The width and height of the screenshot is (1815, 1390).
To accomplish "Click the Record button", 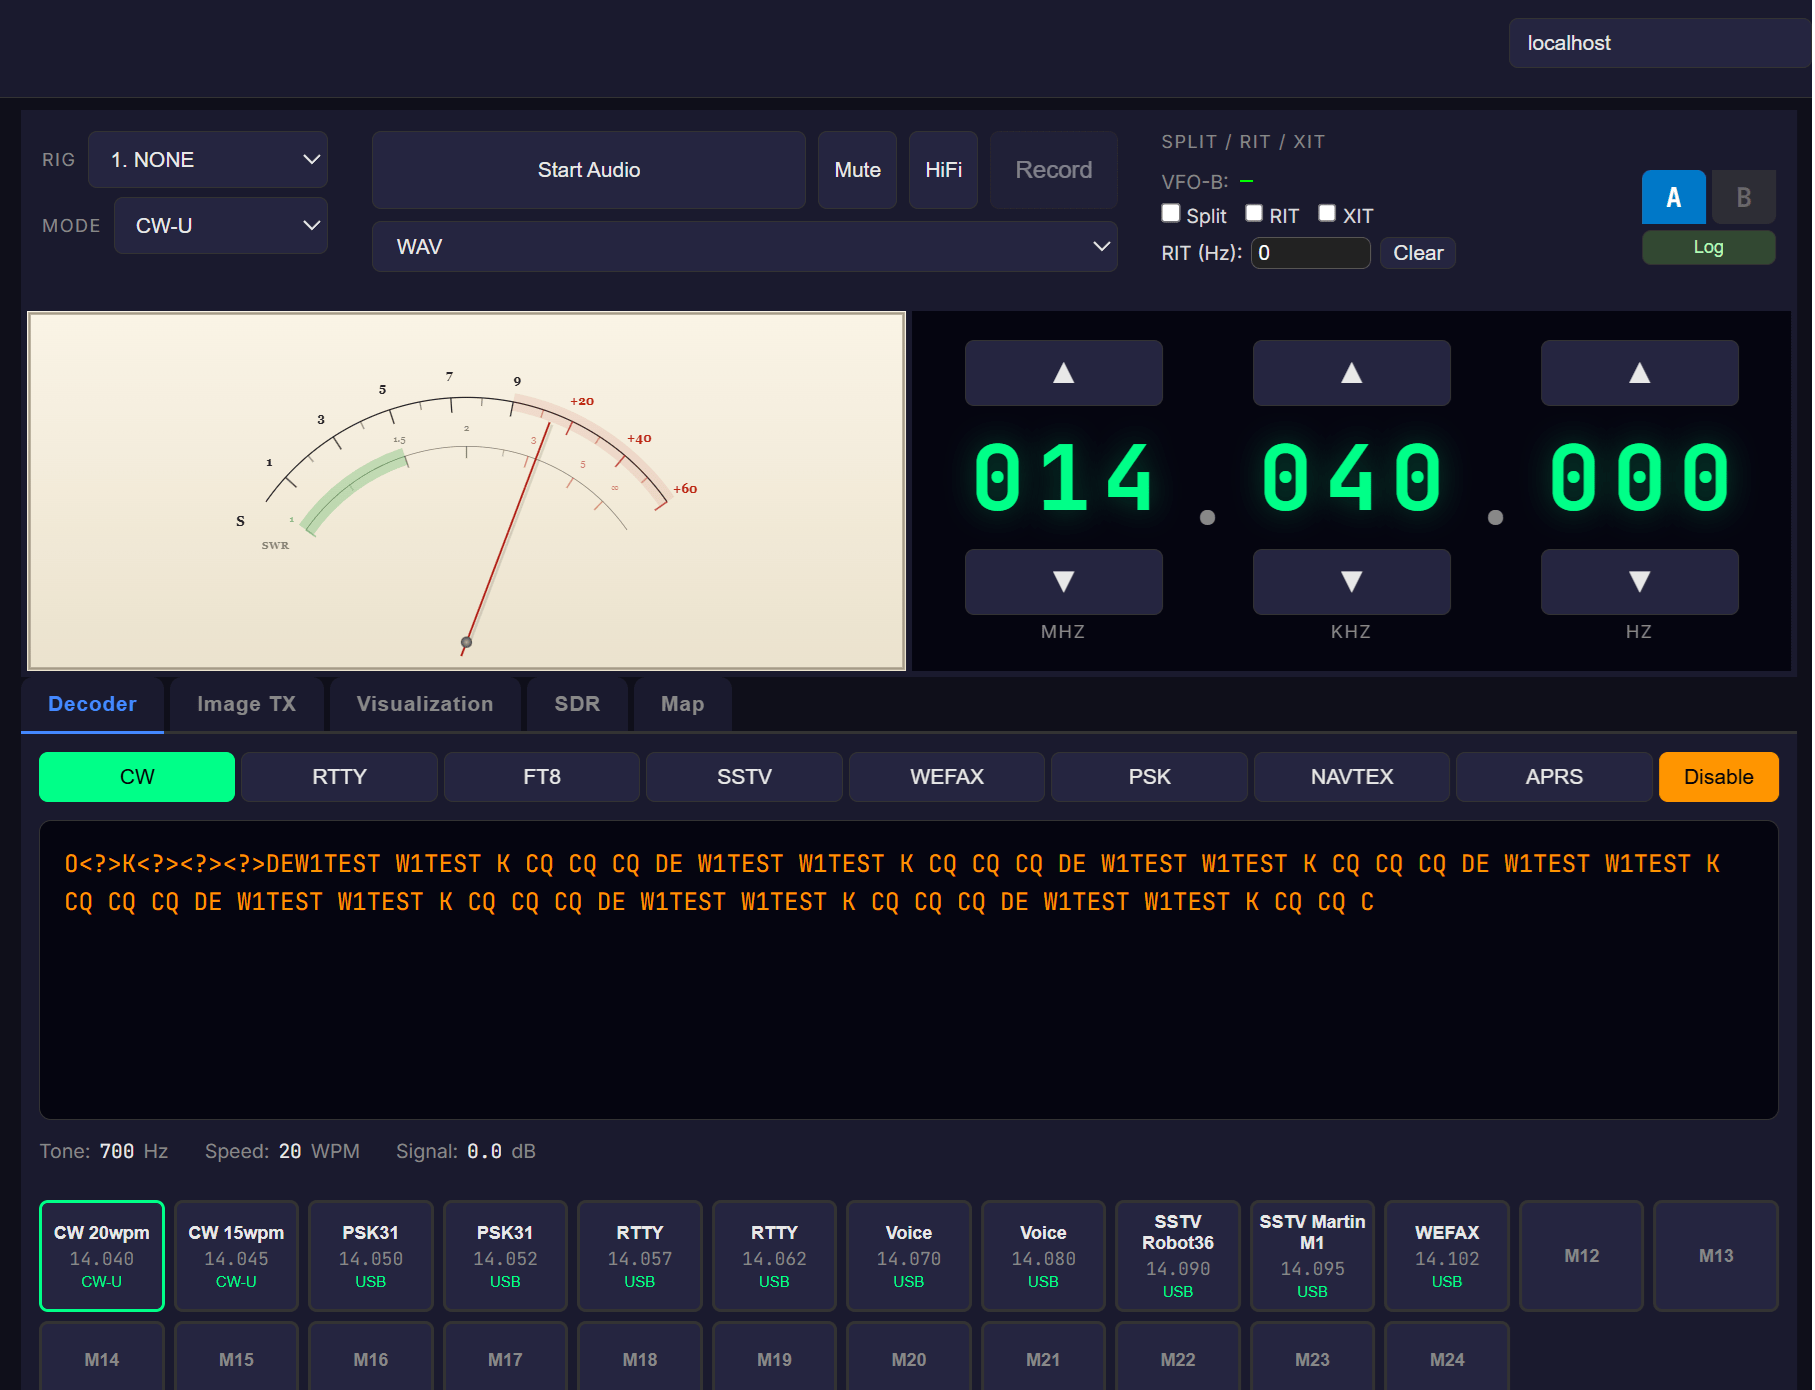I will 1053,170.
